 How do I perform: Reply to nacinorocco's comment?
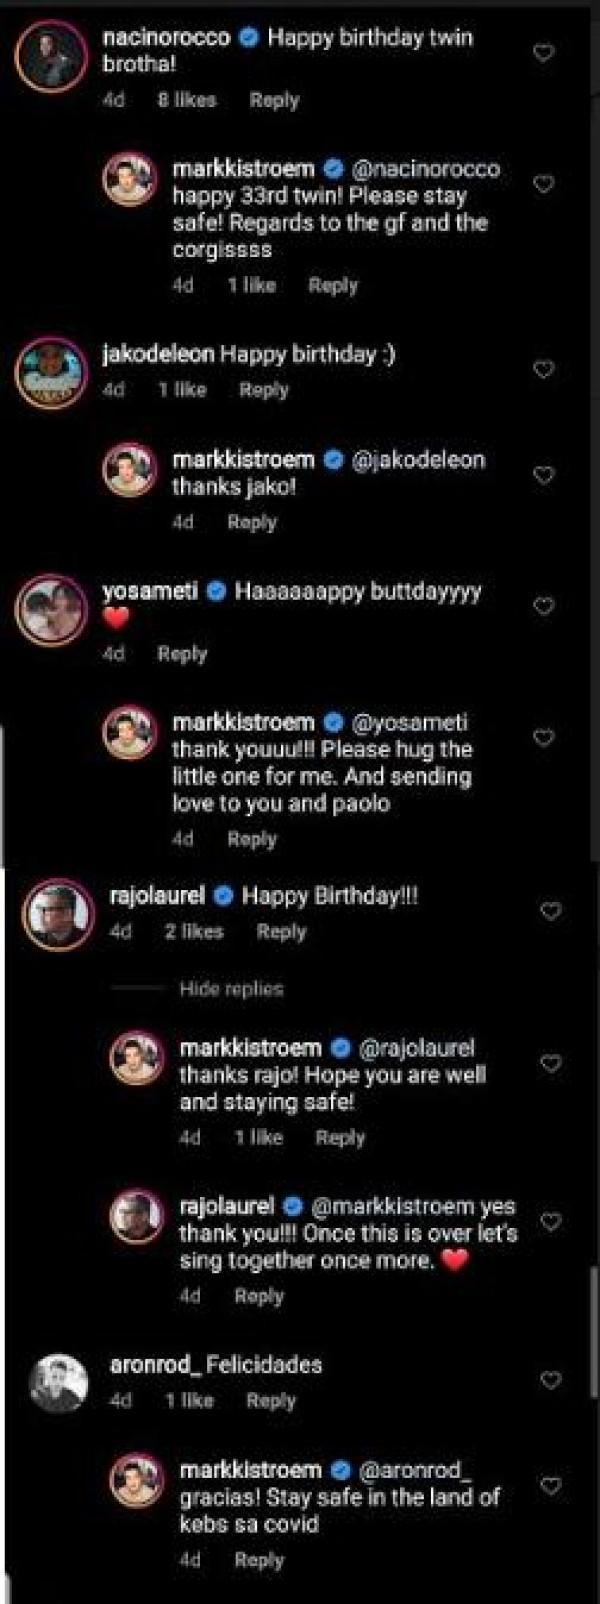coord(274,100)
